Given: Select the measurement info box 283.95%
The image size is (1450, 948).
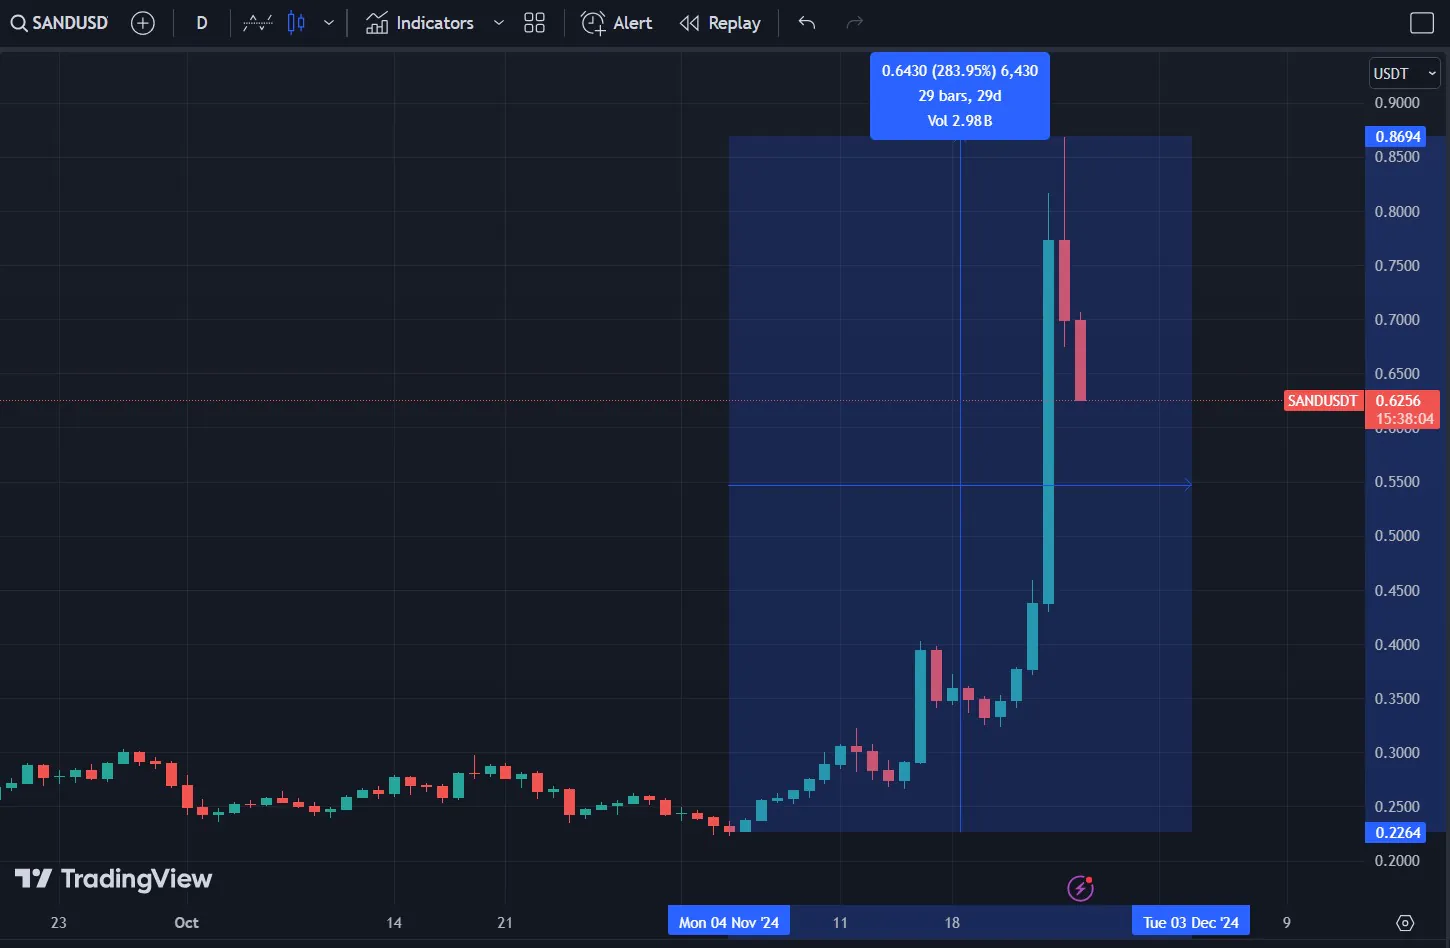Looking at the screenshot, I should click(960, 95).
